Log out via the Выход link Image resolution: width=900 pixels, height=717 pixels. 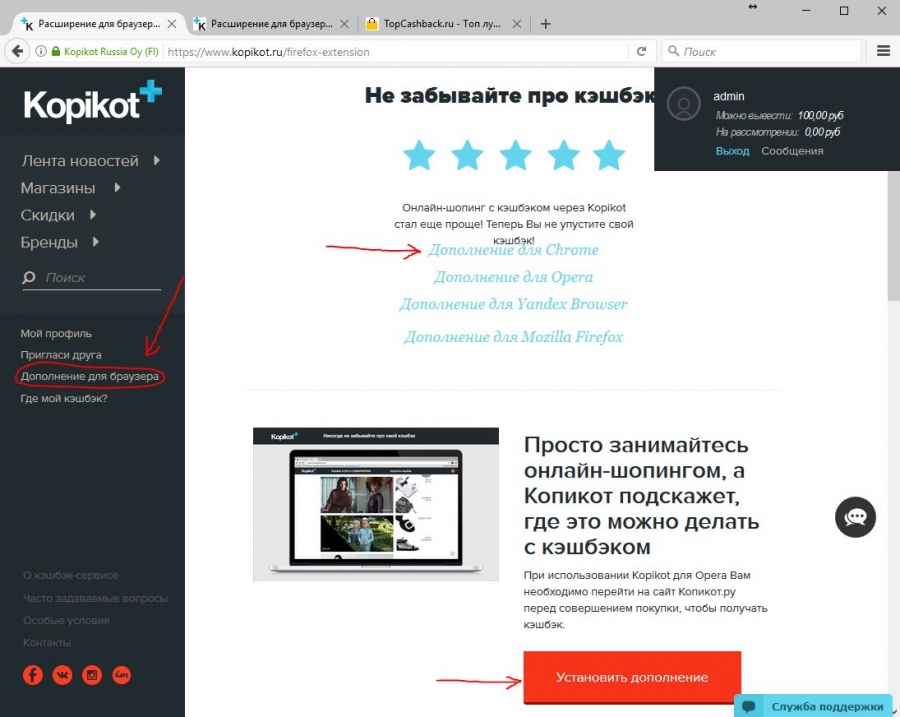click(732, 151)
